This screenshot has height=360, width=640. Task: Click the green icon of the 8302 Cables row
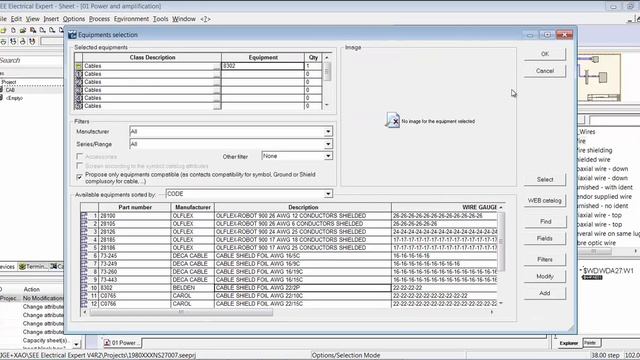[x=78, y=66]
